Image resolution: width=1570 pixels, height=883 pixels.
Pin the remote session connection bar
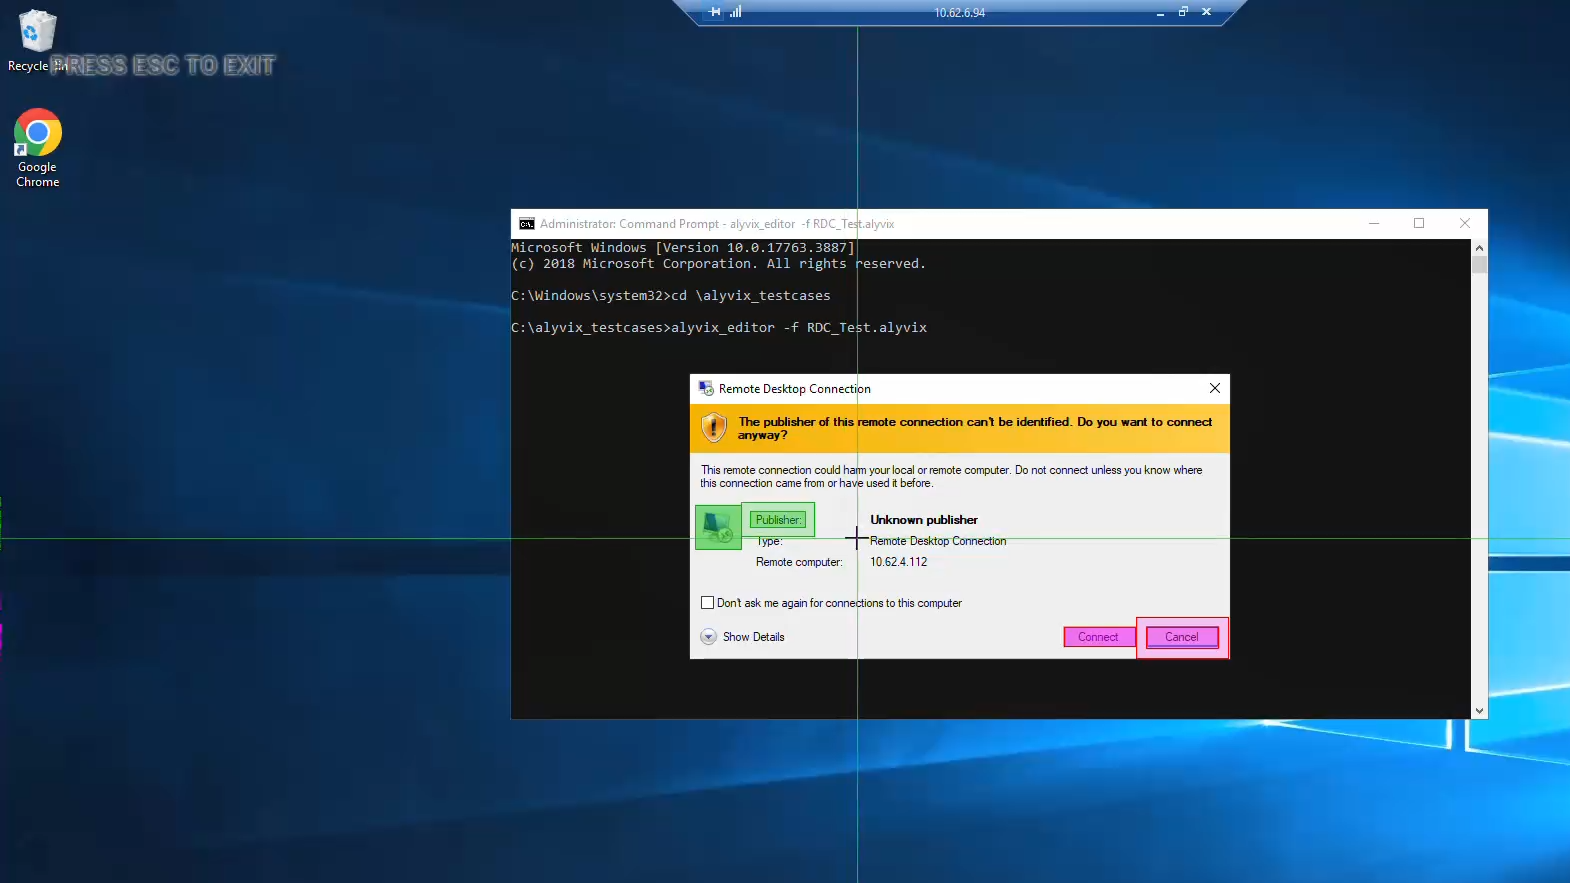coord(714,12)
